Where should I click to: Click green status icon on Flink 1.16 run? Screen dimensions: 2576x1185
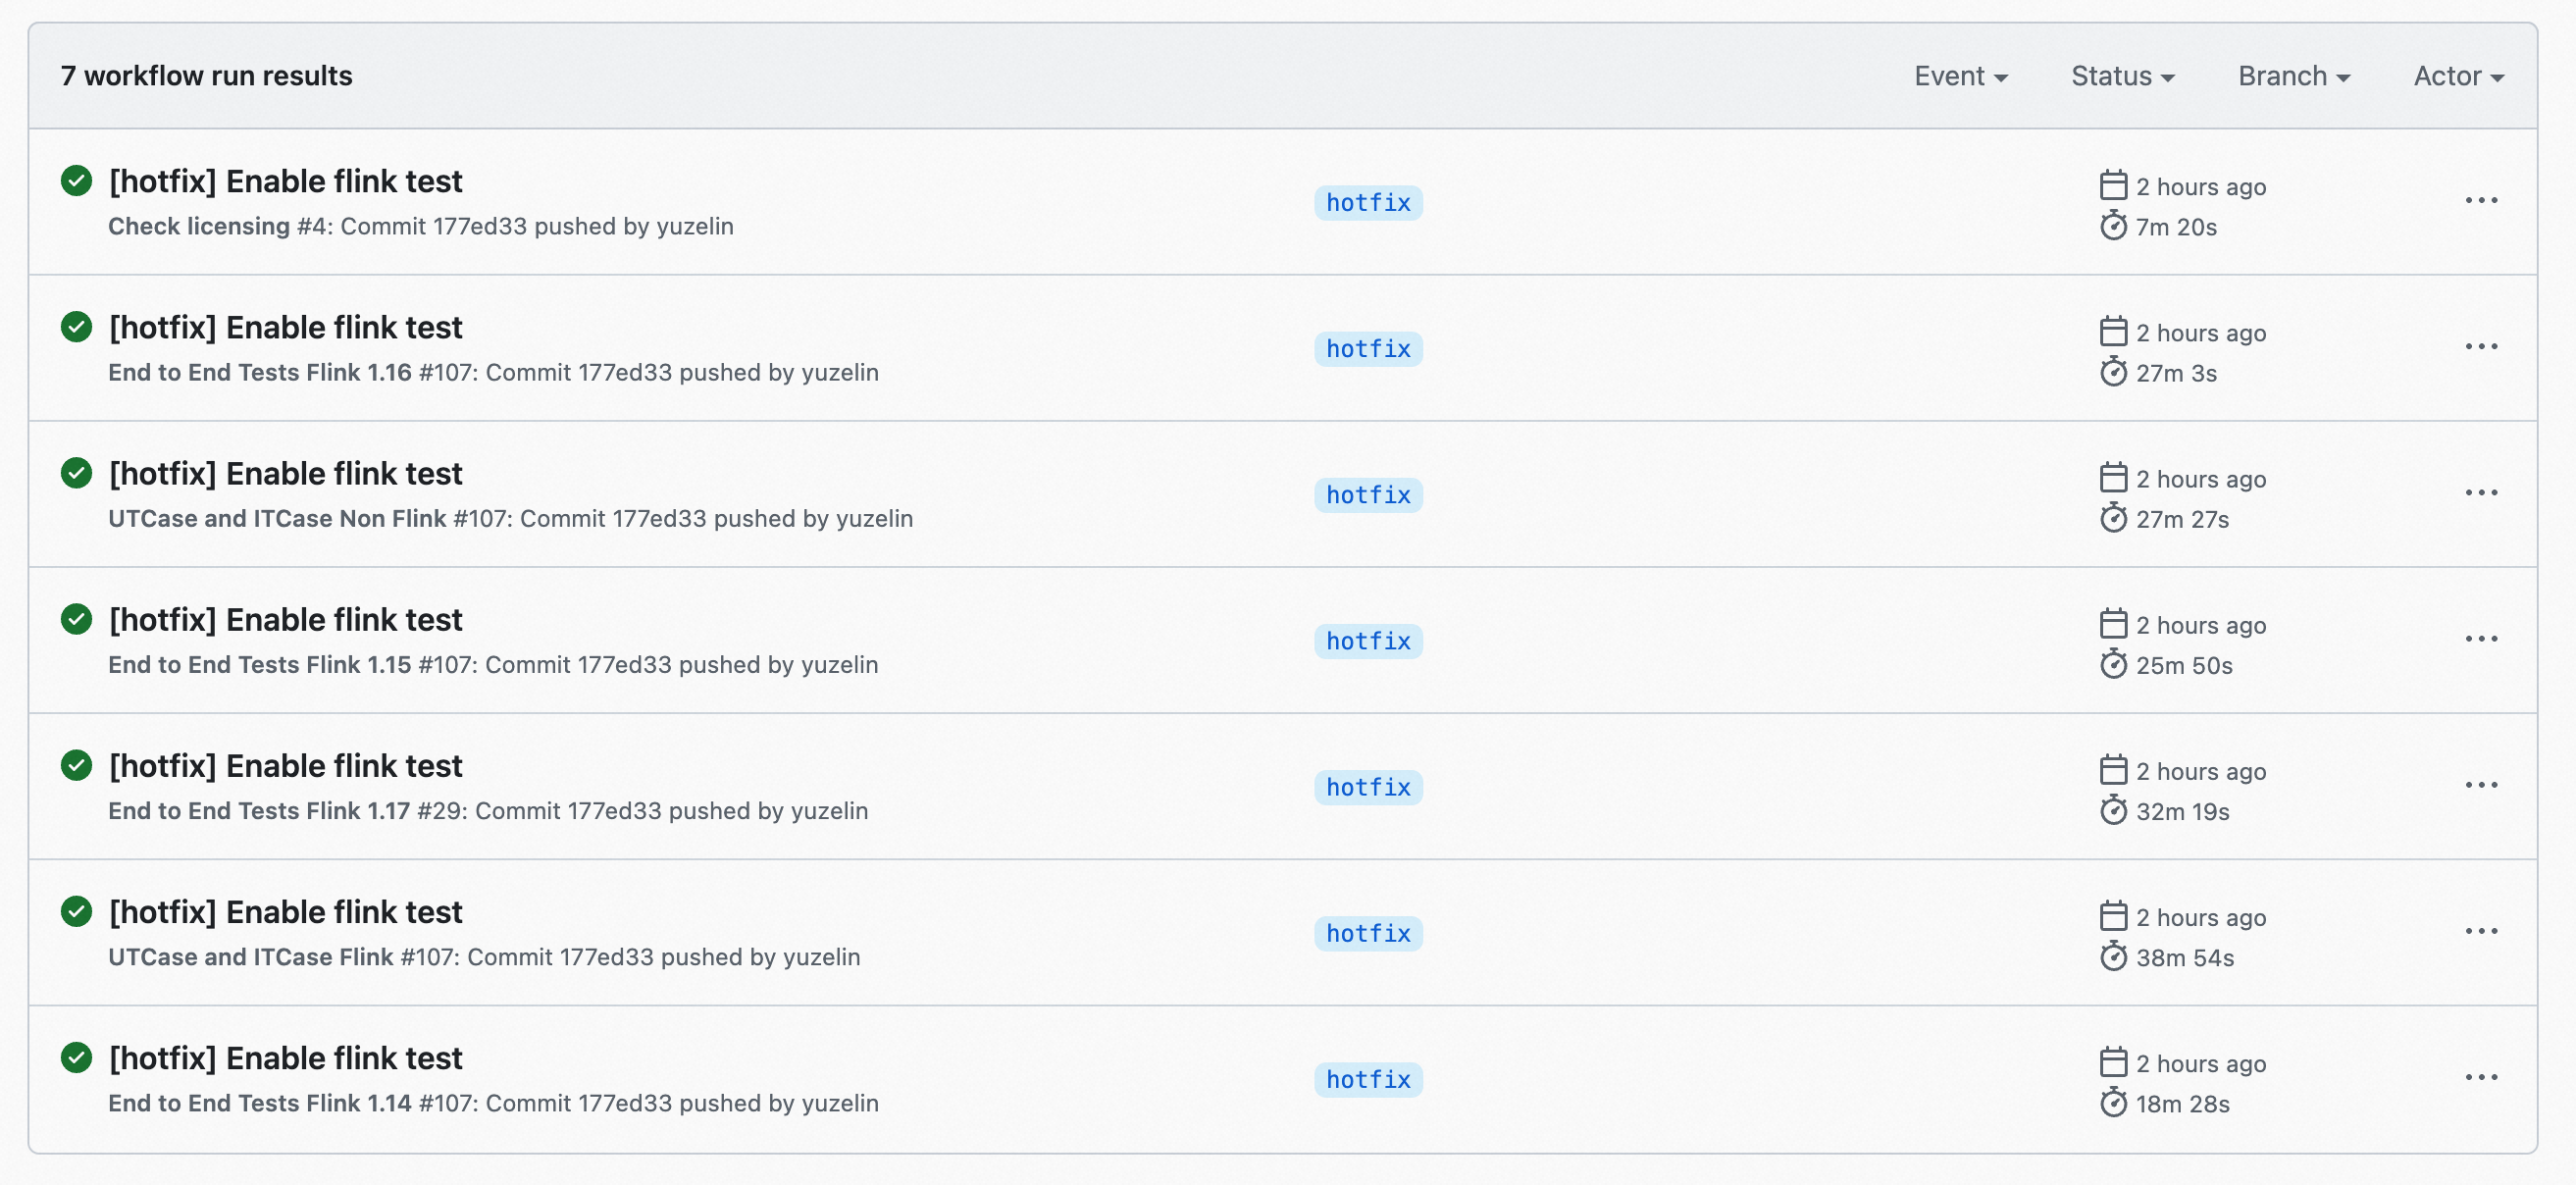click(x=76, y=327)
